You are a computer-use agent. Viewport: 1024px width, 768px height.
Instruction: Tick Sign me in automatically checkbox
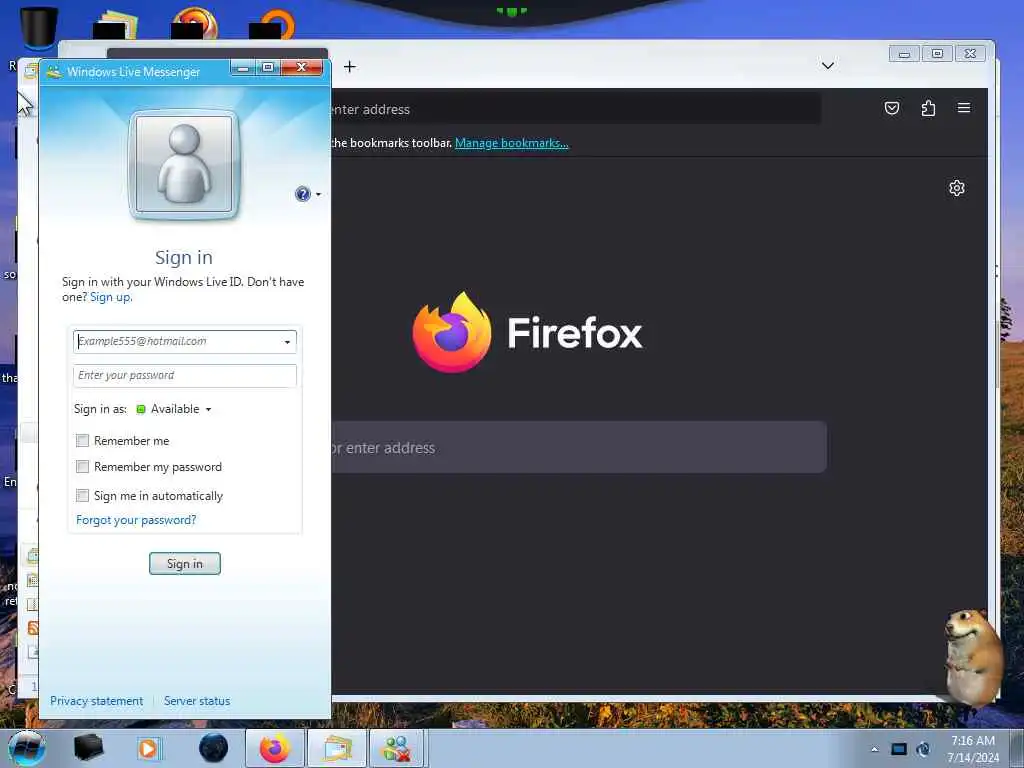tap(82, 495)
